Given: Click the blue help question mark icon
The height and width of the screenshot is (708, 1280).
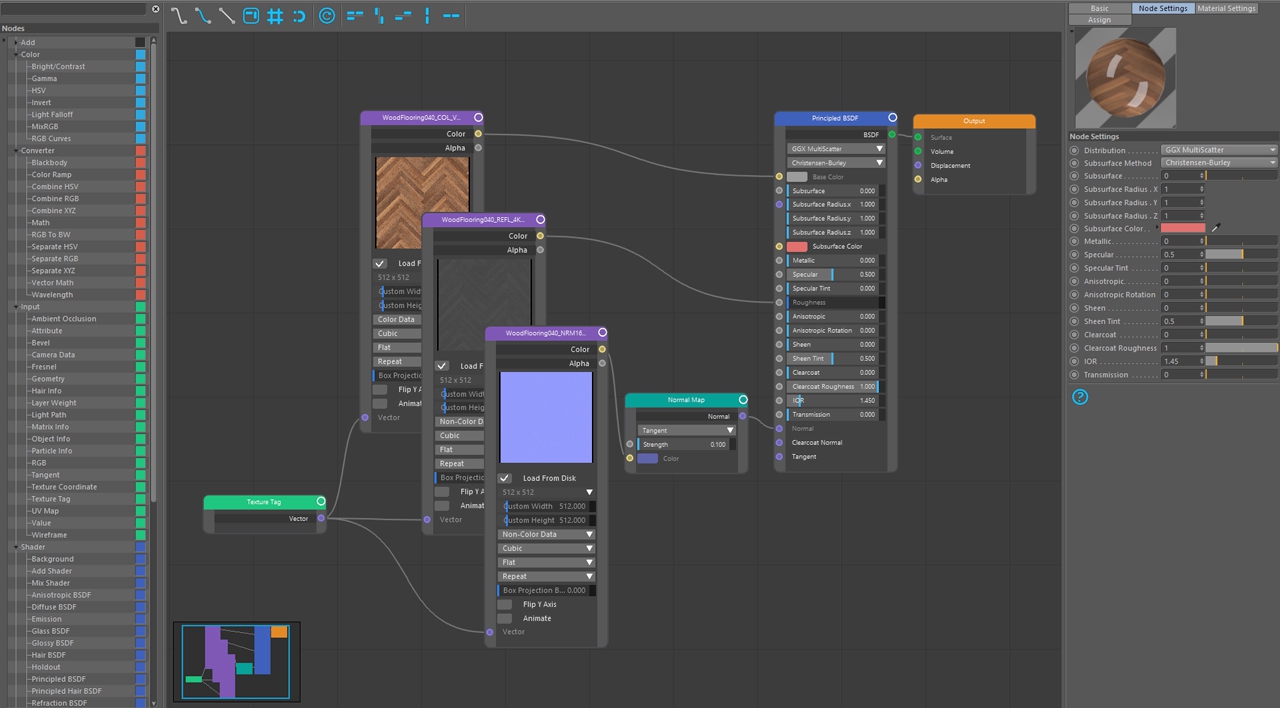Looking at the screenshot, I should (x=1080, y=397).
